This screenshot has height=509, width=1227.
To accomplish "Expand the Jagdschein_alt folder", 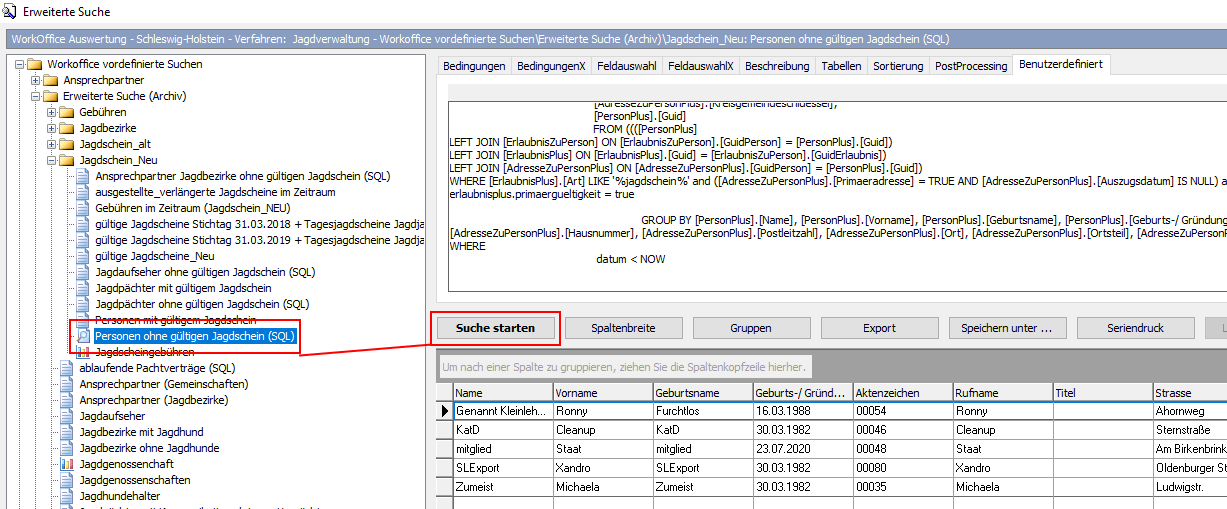I will click(52, 144).
